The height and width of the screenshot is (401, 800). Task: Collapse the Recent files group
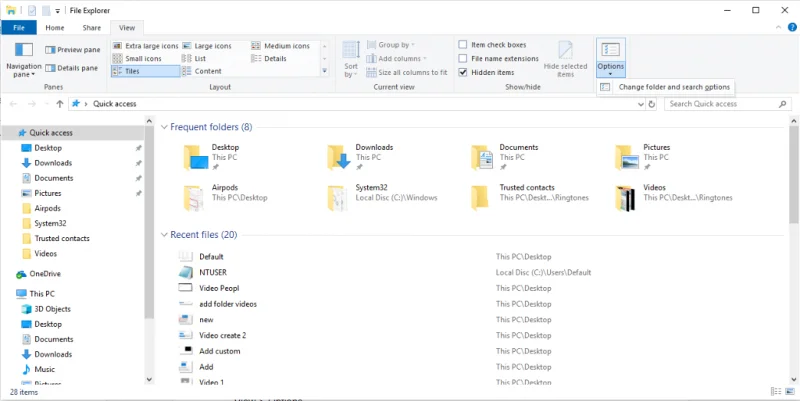click(164, 235)
